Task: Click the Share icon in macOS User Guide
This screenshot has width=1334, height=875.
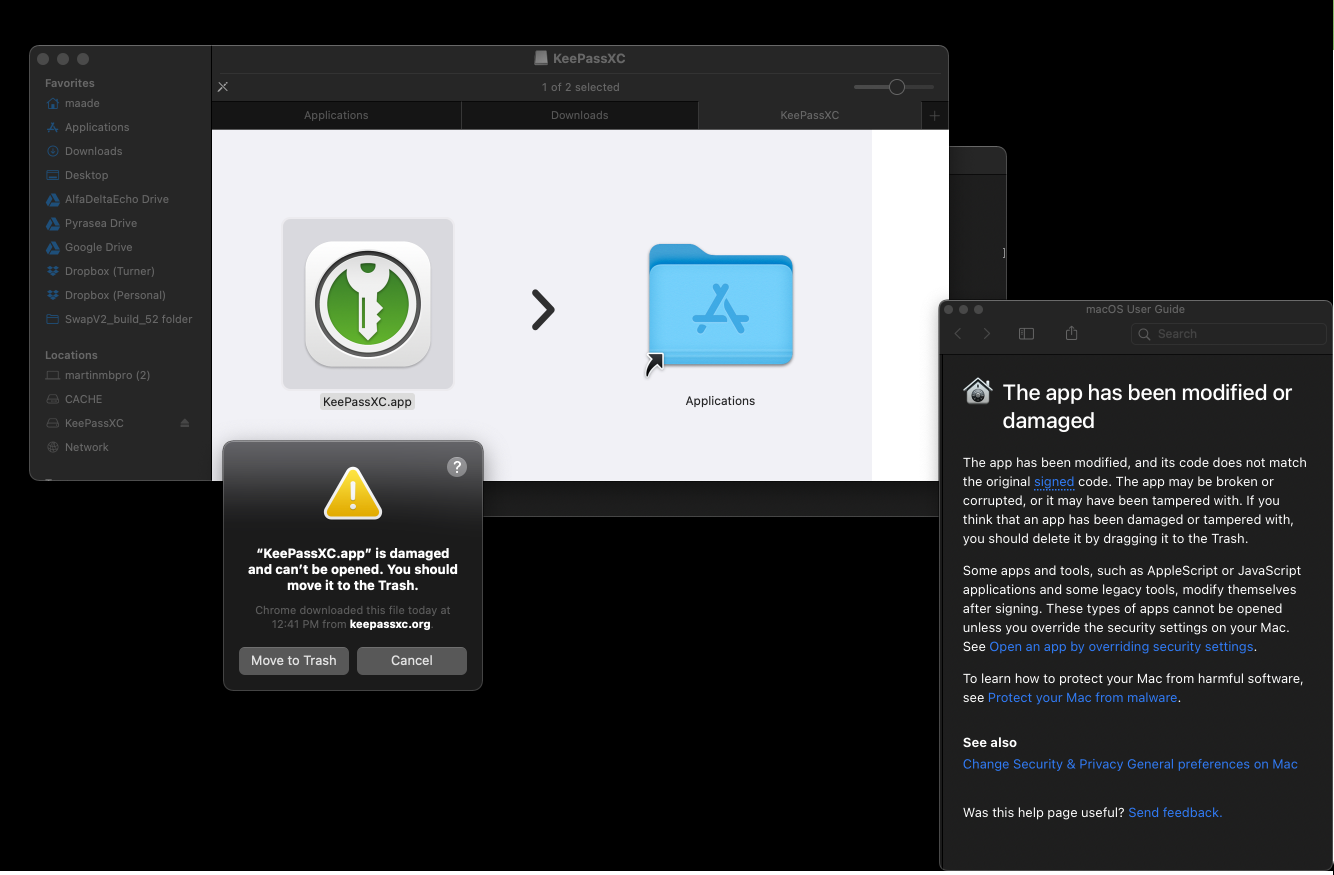Action: pos(1071,333)
